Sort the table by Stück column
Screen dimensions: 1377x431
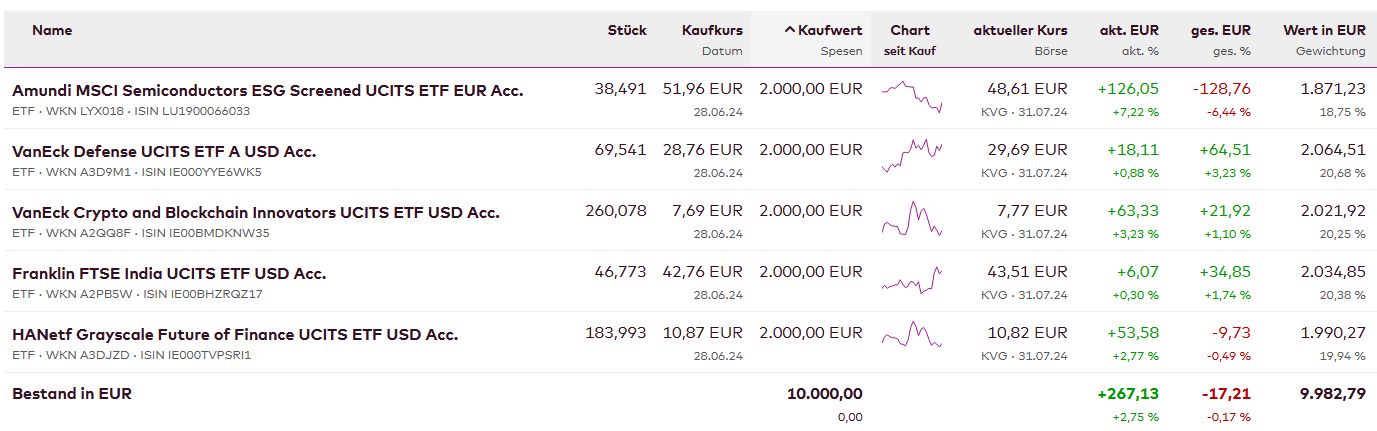(x=627, y=31)
